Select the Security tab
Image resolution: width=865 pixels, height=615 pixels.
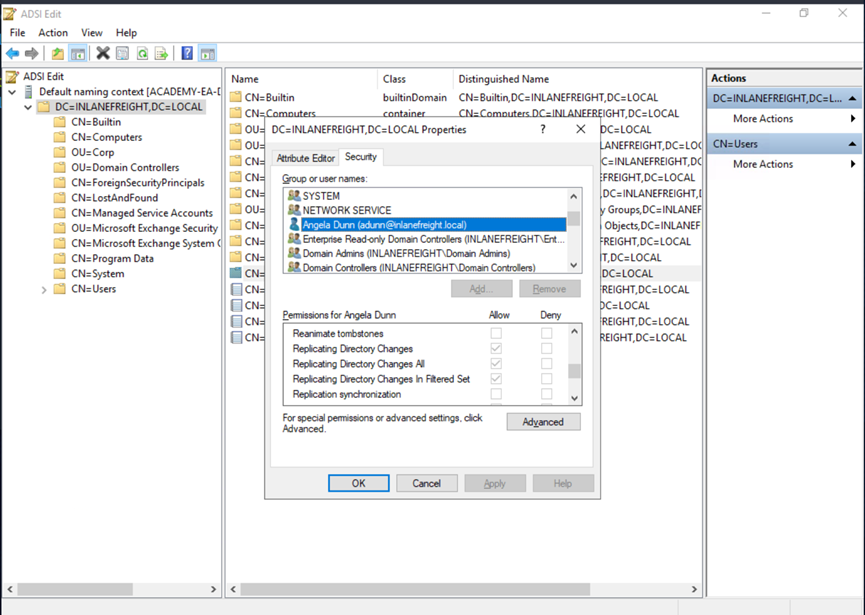pos(361,157)
